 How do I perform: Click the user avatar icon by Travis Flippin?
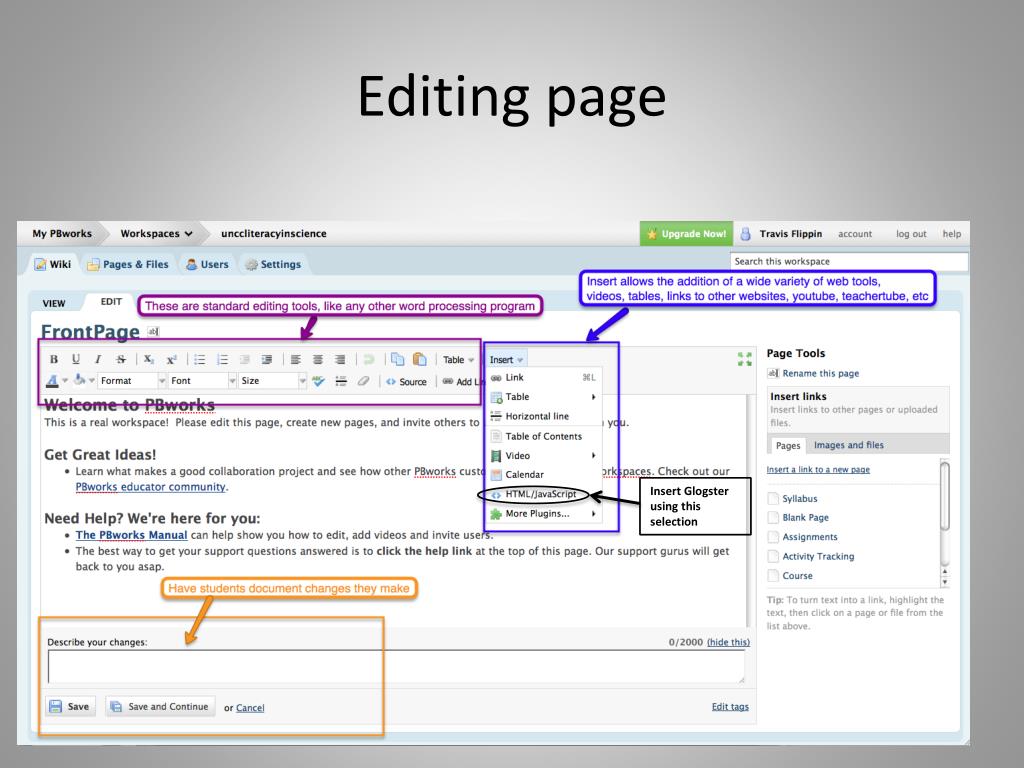pos(745,234)
